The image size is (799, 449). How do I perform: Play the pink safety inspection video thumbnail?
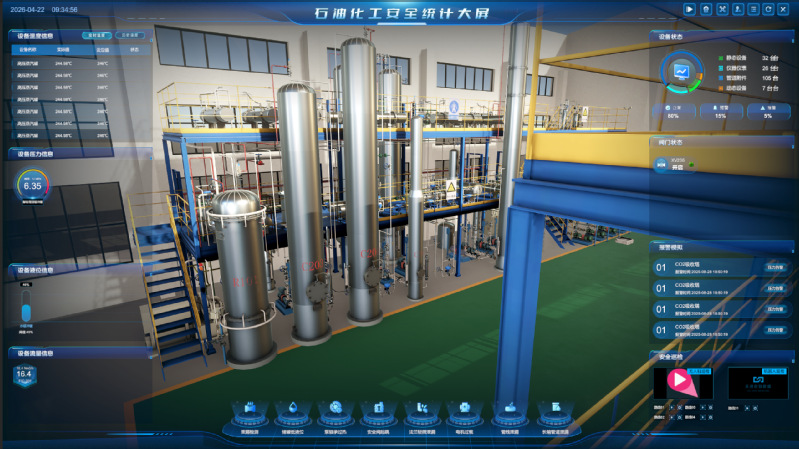click(x=683, y=383)
